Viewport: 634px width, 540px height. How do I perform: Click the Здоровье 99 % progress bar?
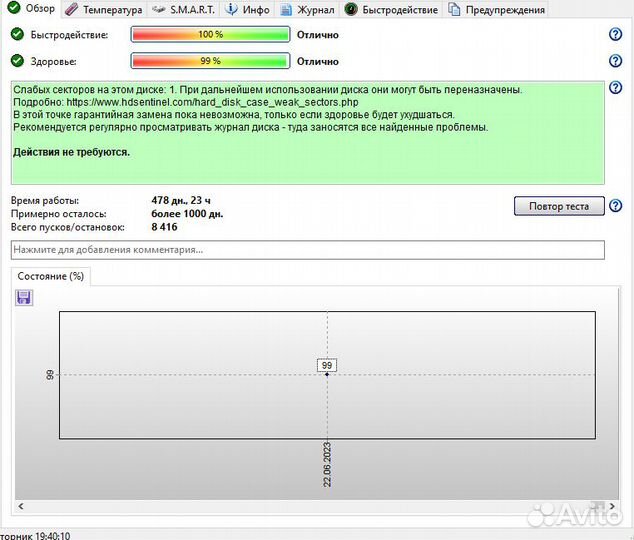(x=210, y=61)
